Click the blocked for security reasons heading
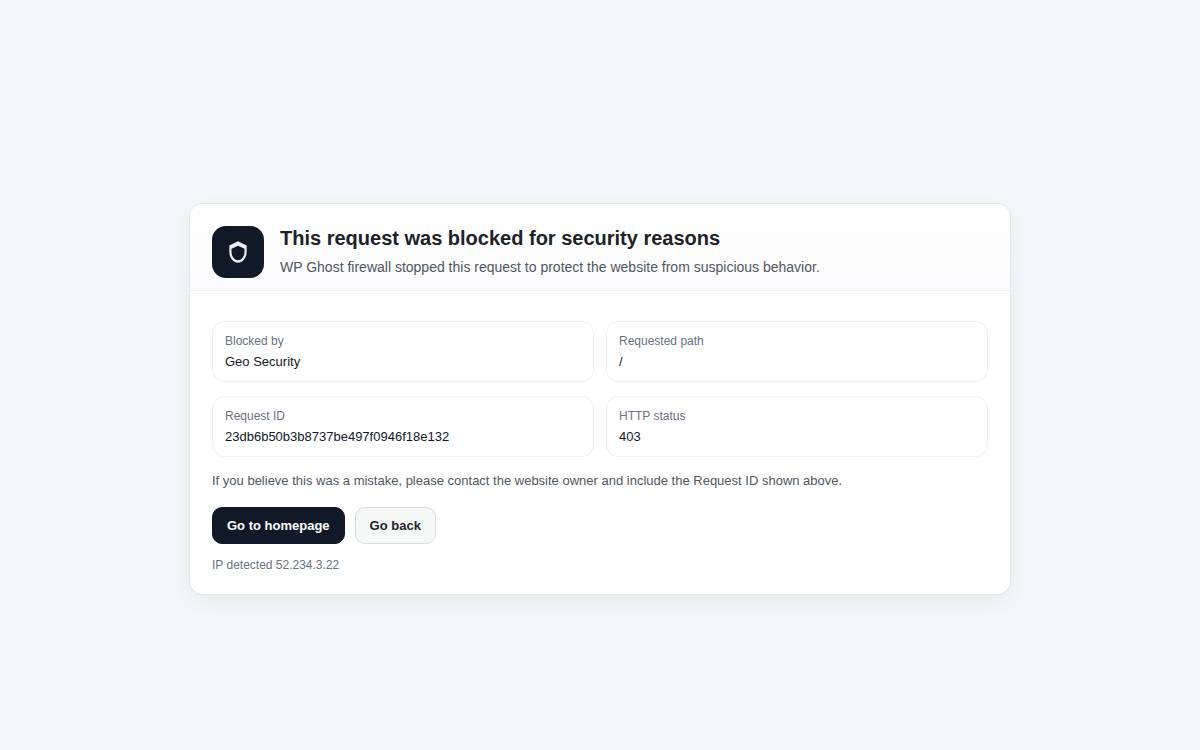 [x=500, y=238]
